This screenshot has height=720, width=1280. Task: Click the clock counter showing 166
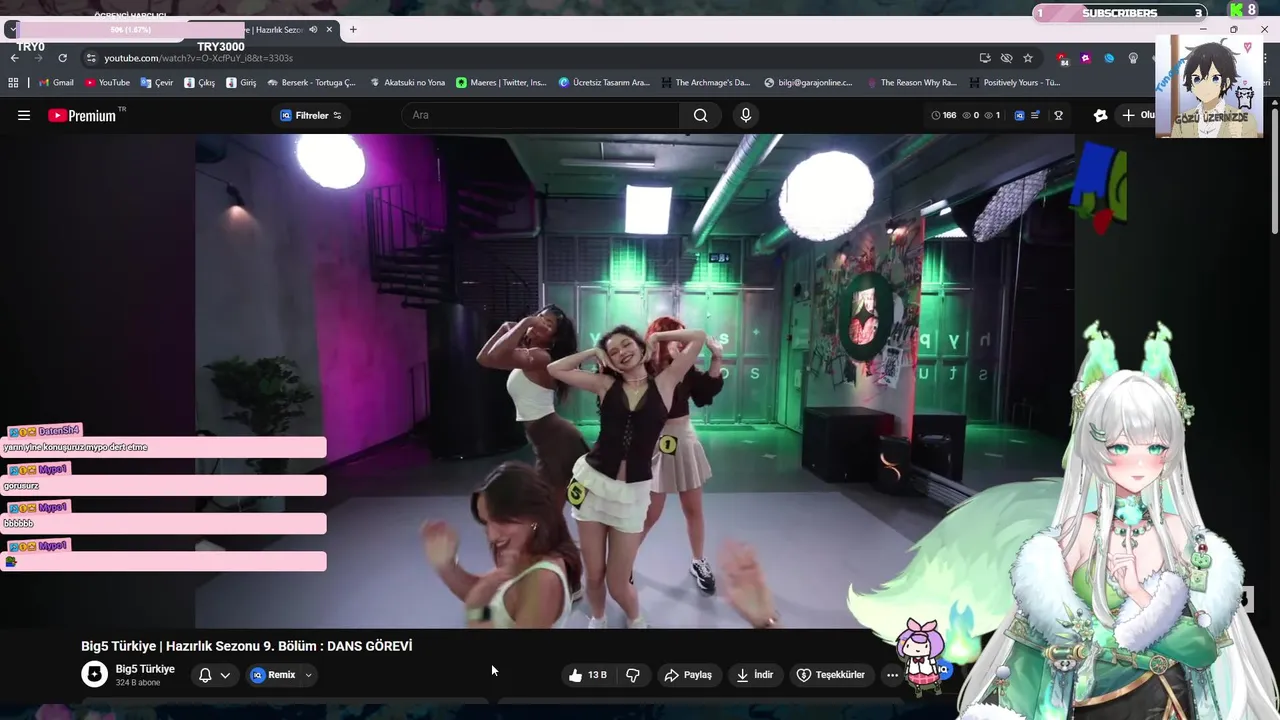coord(944,115)
